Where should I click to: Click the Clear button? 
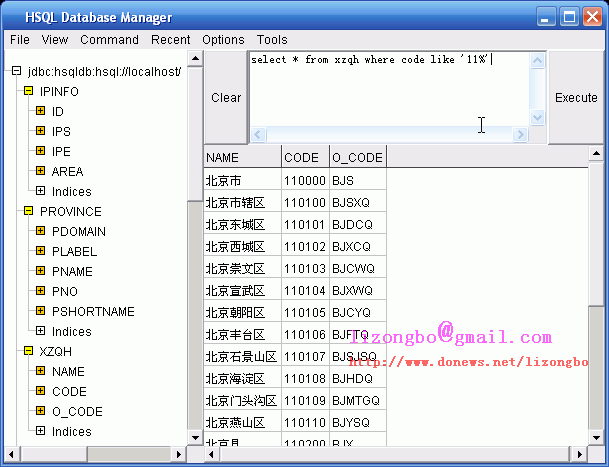pos(226,98)
